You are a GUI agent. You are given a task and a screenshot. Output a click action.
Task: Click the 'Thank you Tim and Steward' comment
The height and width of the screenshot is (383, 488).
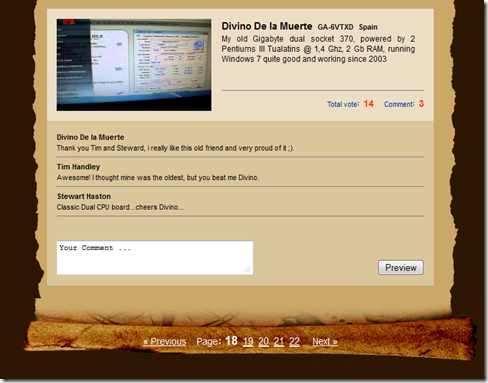(x=175, y=148)
